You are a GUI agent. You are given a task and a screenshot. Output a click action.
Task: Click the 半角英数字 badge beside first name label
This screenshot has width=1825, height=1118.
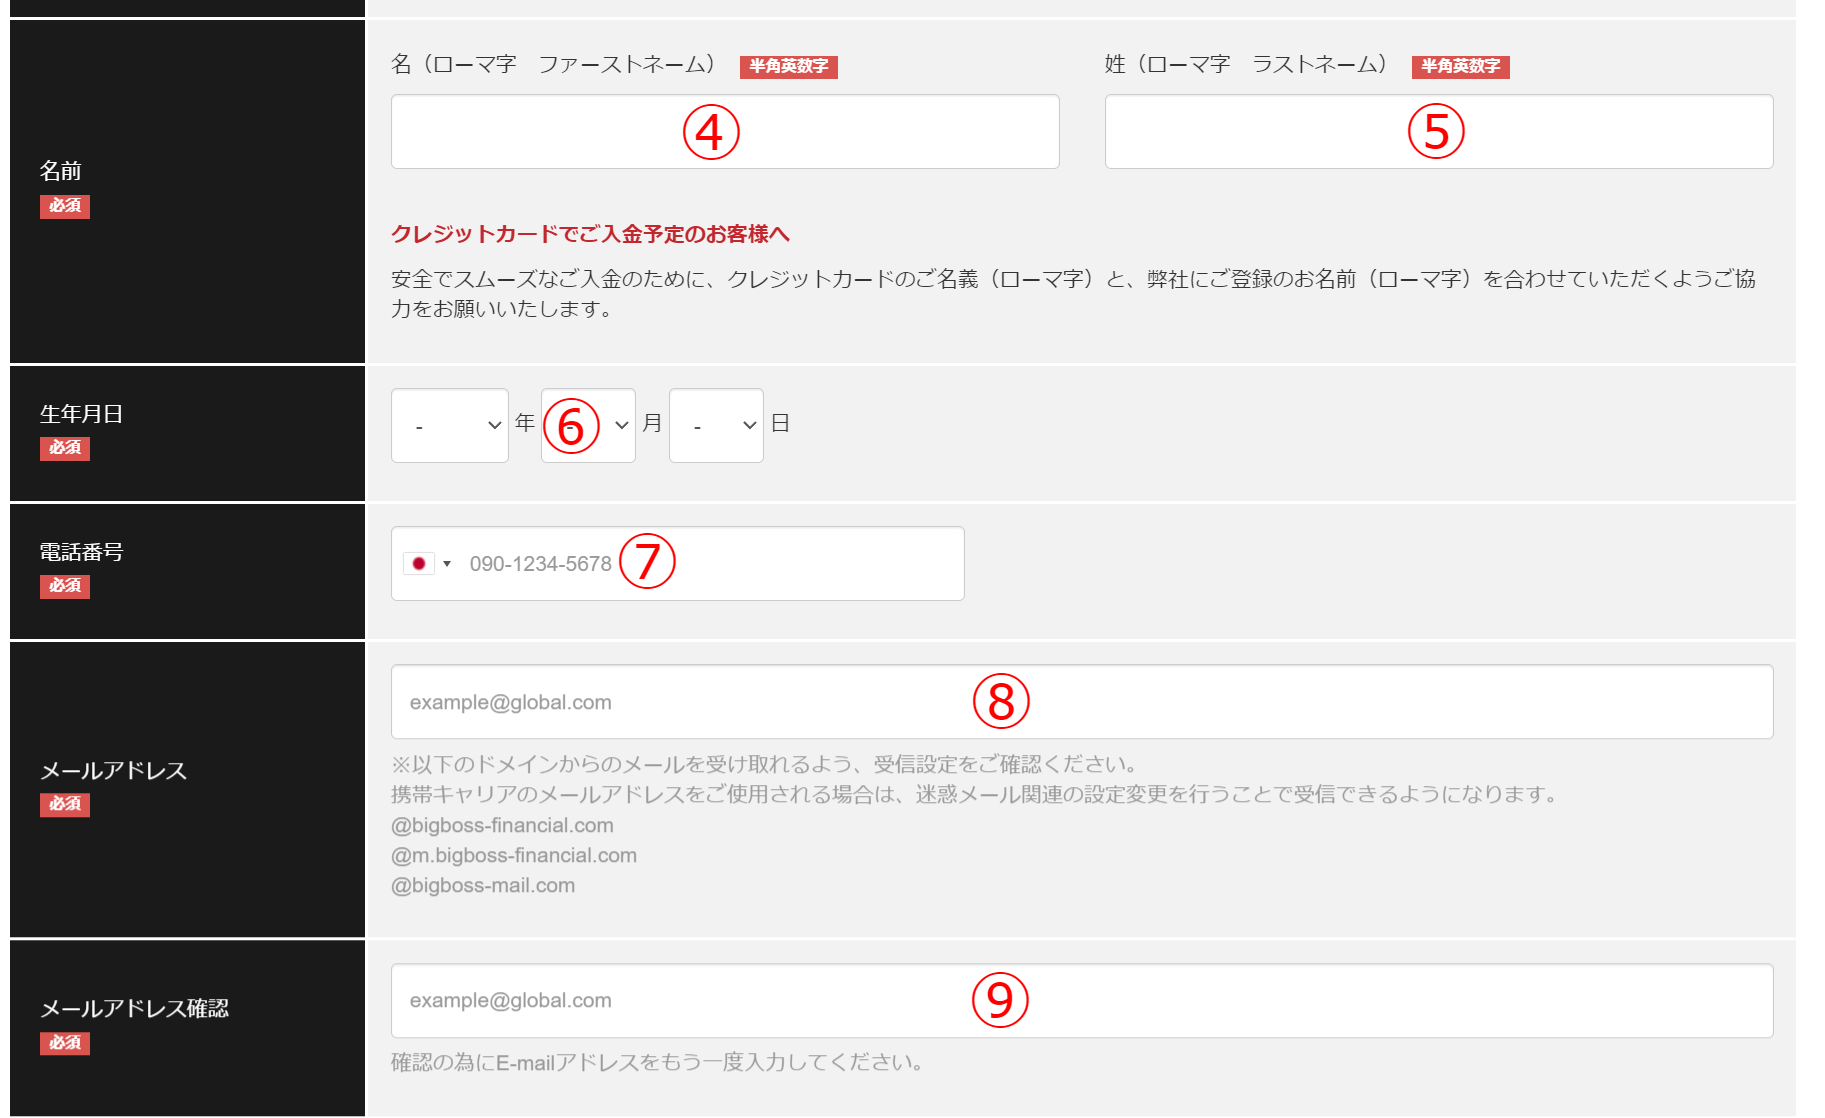(x=788, y=67)
